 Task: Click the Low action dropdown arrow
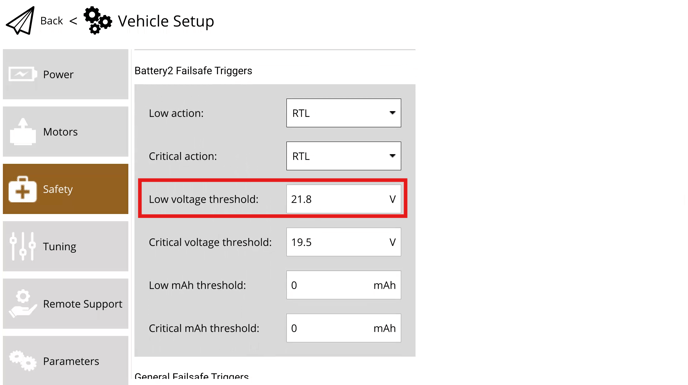point(392,113)
